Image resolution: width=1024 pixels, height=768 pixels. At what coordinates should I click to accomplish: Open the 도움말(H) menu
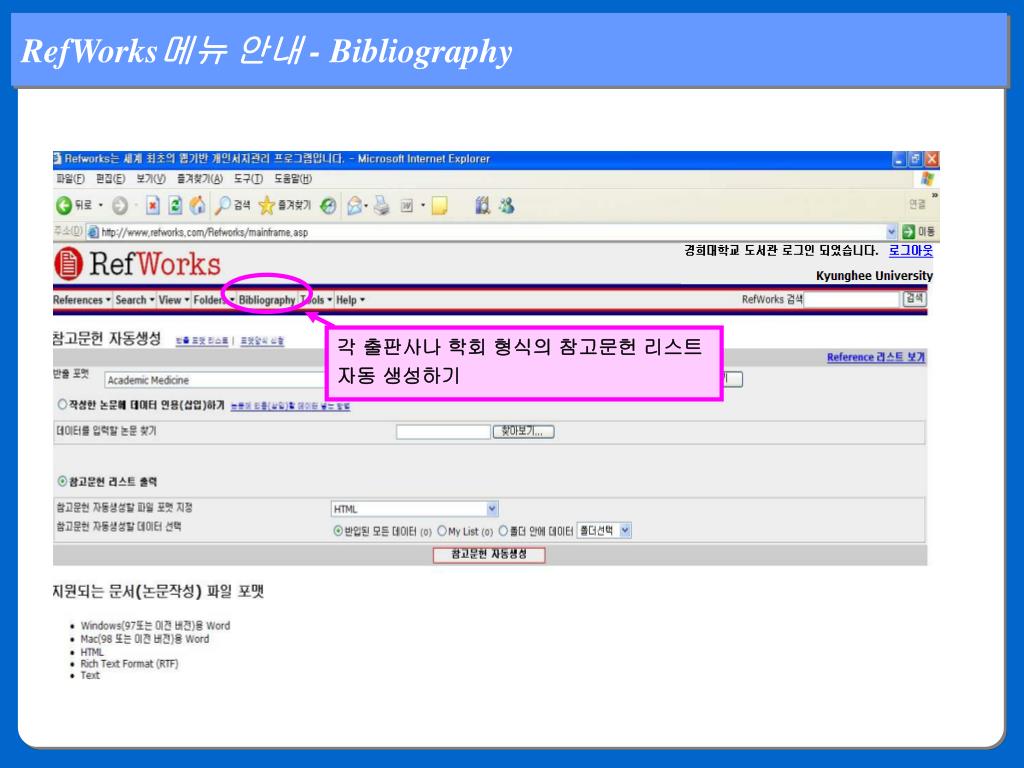[x=293, y=178]
